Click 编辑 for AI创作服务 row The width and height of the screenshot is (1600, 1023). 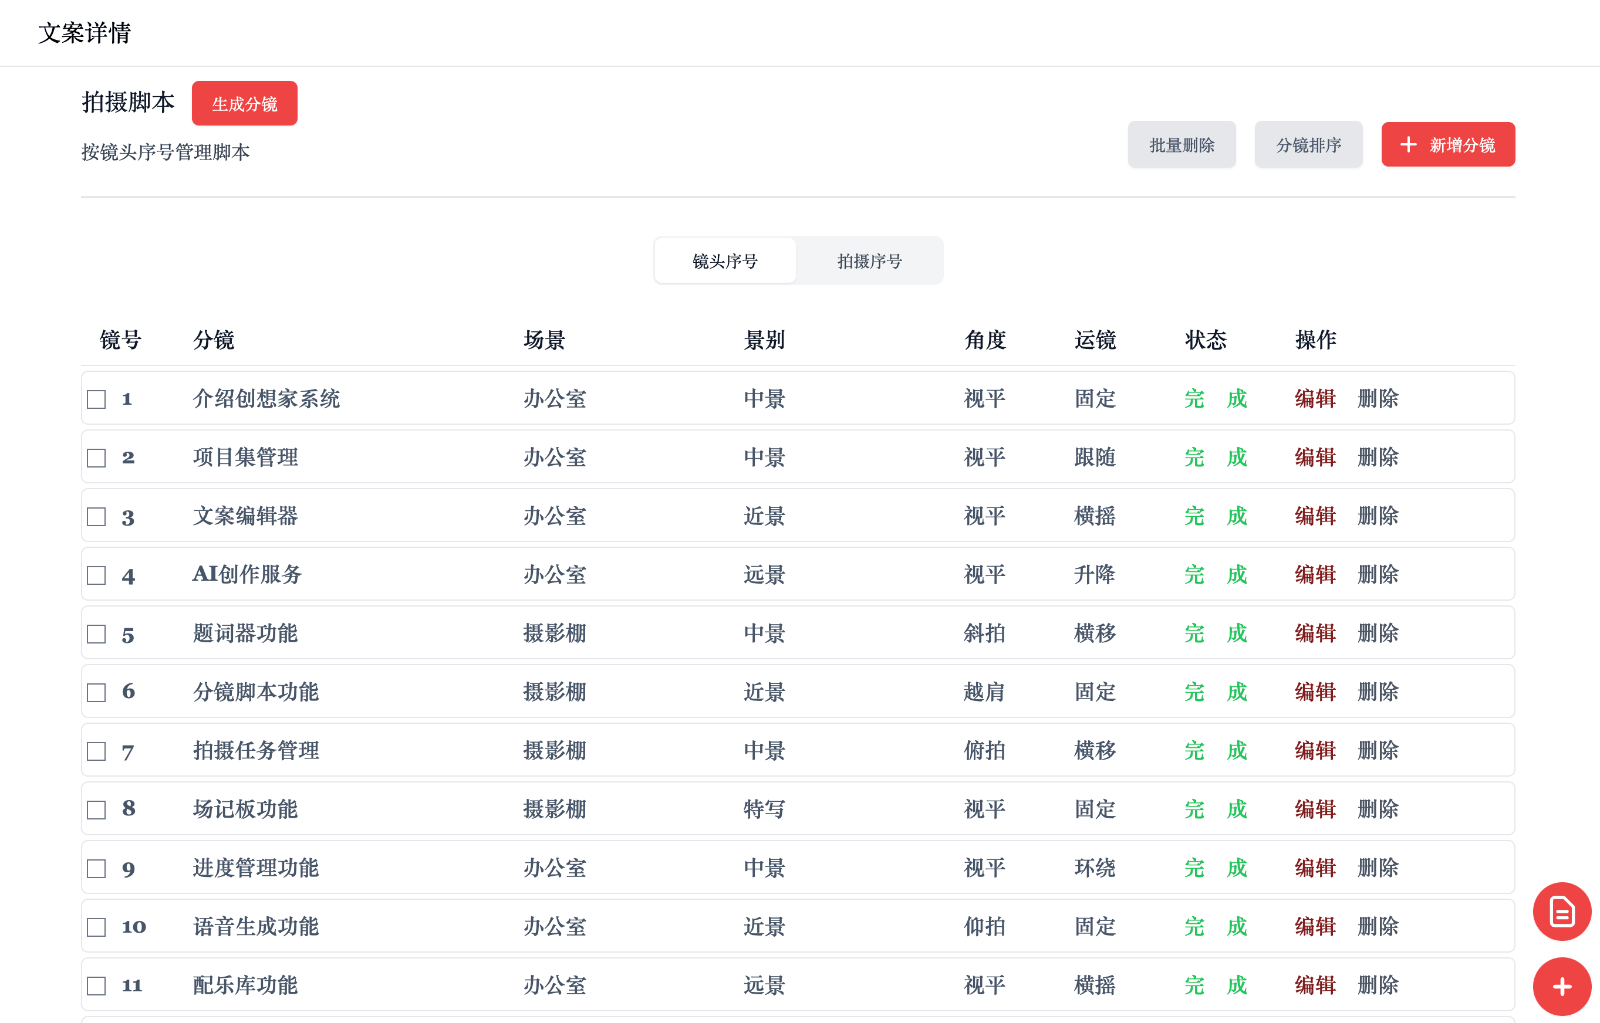[x=1315, y=575]
